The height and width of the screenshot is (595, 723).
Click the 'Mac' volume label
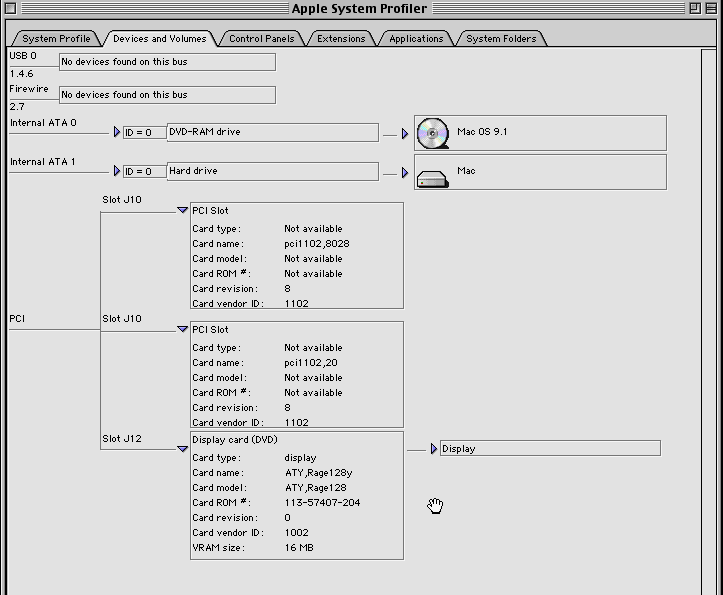[466, 171]
